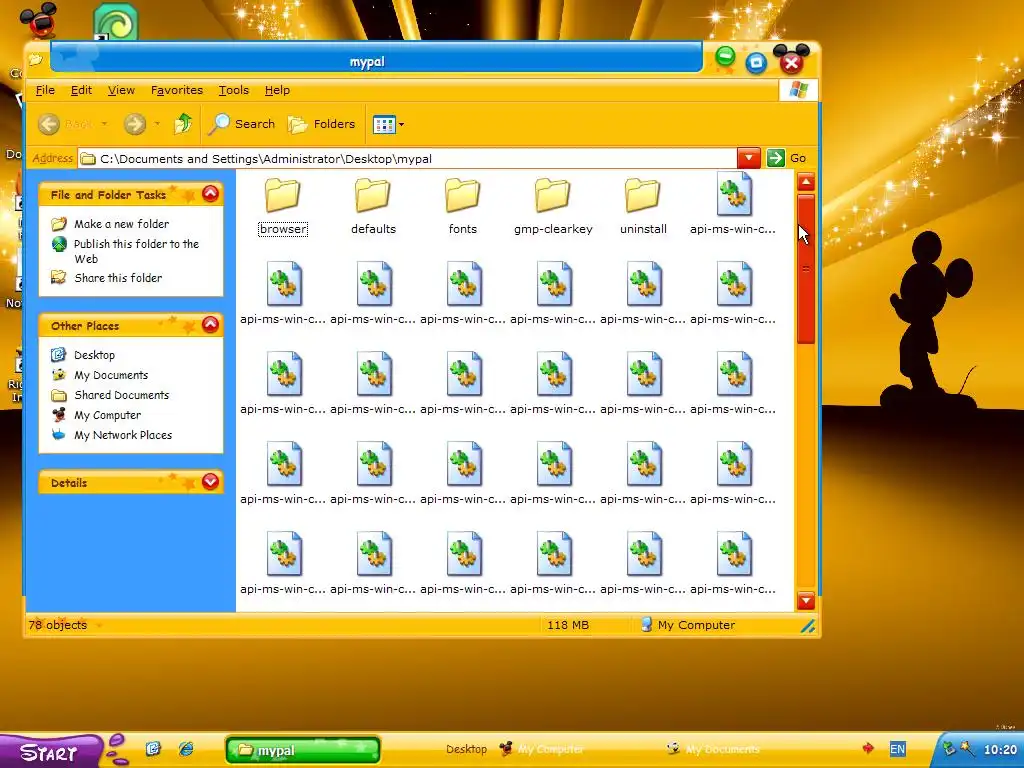1024x768 pixels.
Task: Click the Go button
Action: coord(786,158)
